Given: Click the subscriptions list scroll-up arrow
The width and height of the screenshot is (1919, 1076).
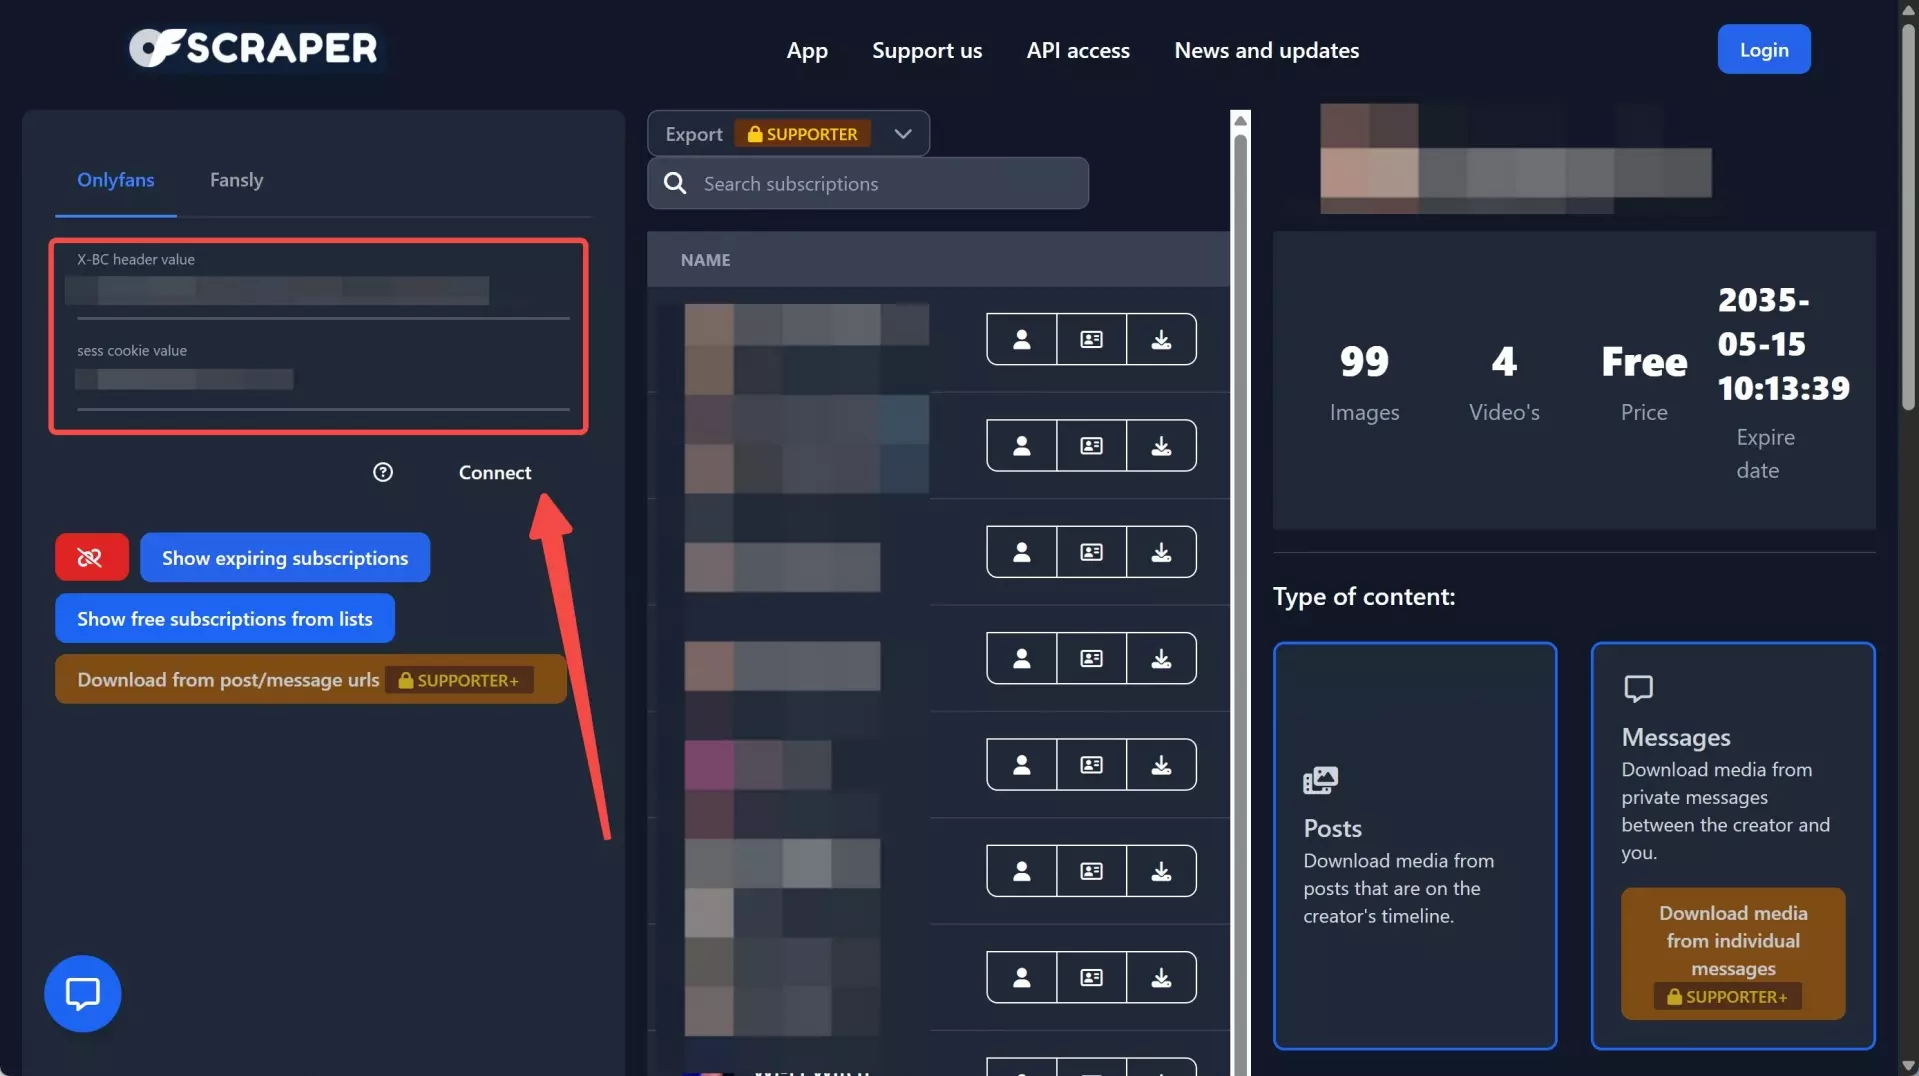Looking at the screenshot, I should click(x=1240, y=120).
